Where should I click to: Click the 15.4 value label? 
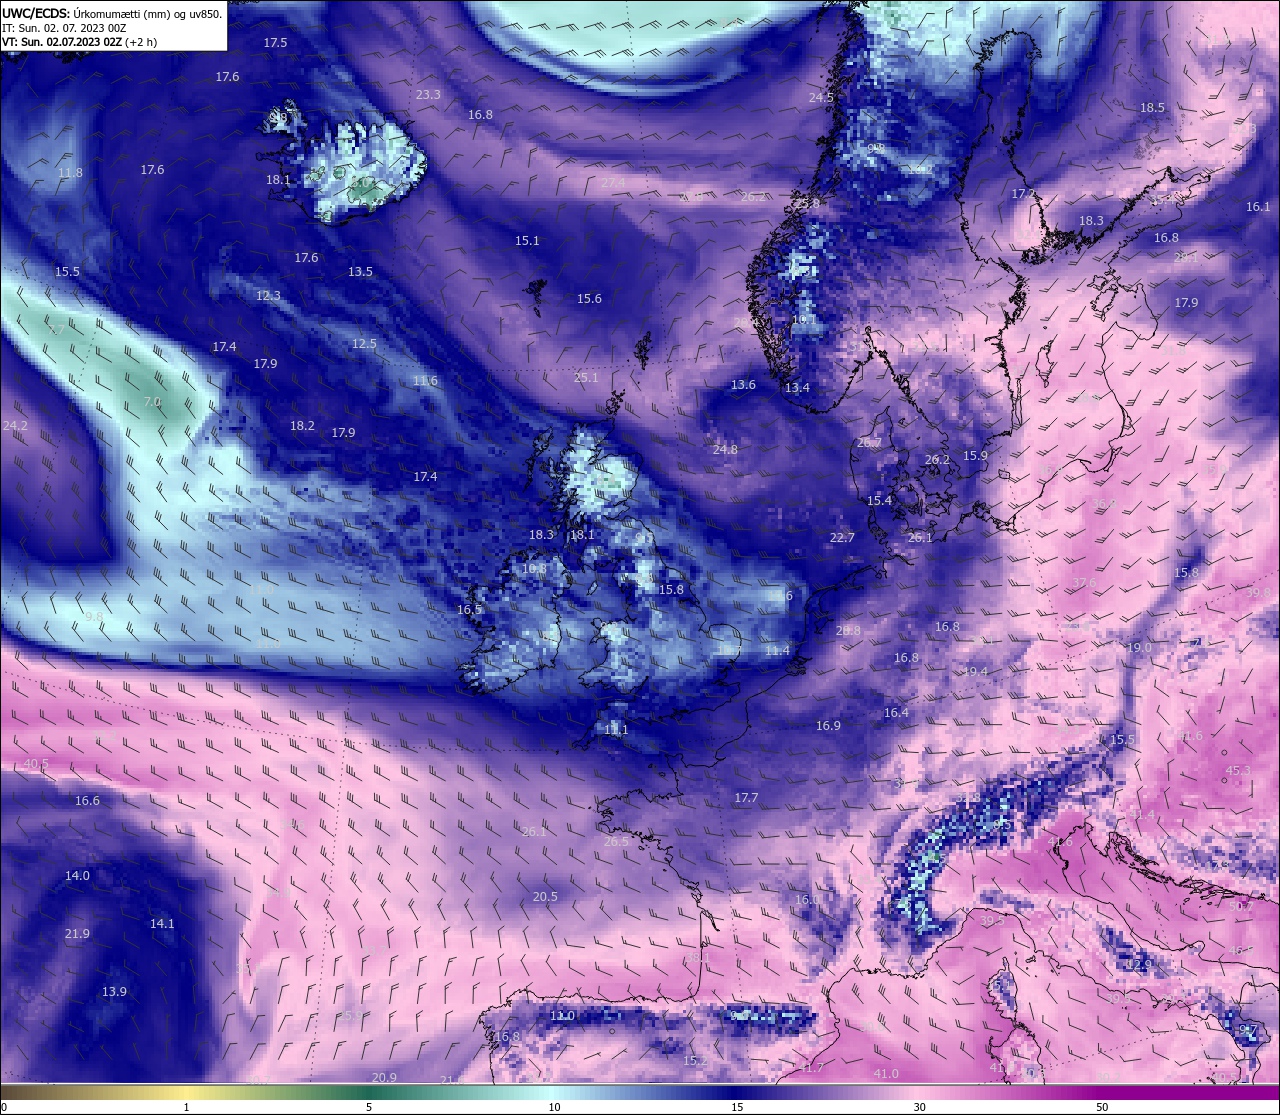[x=879, y=501]
